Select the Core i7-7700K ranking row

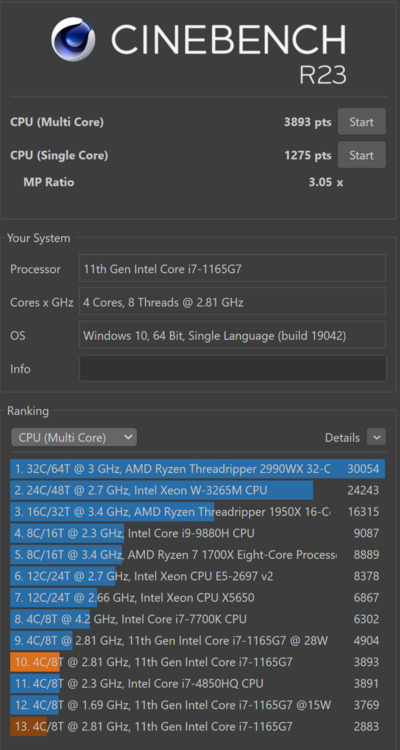198,619
